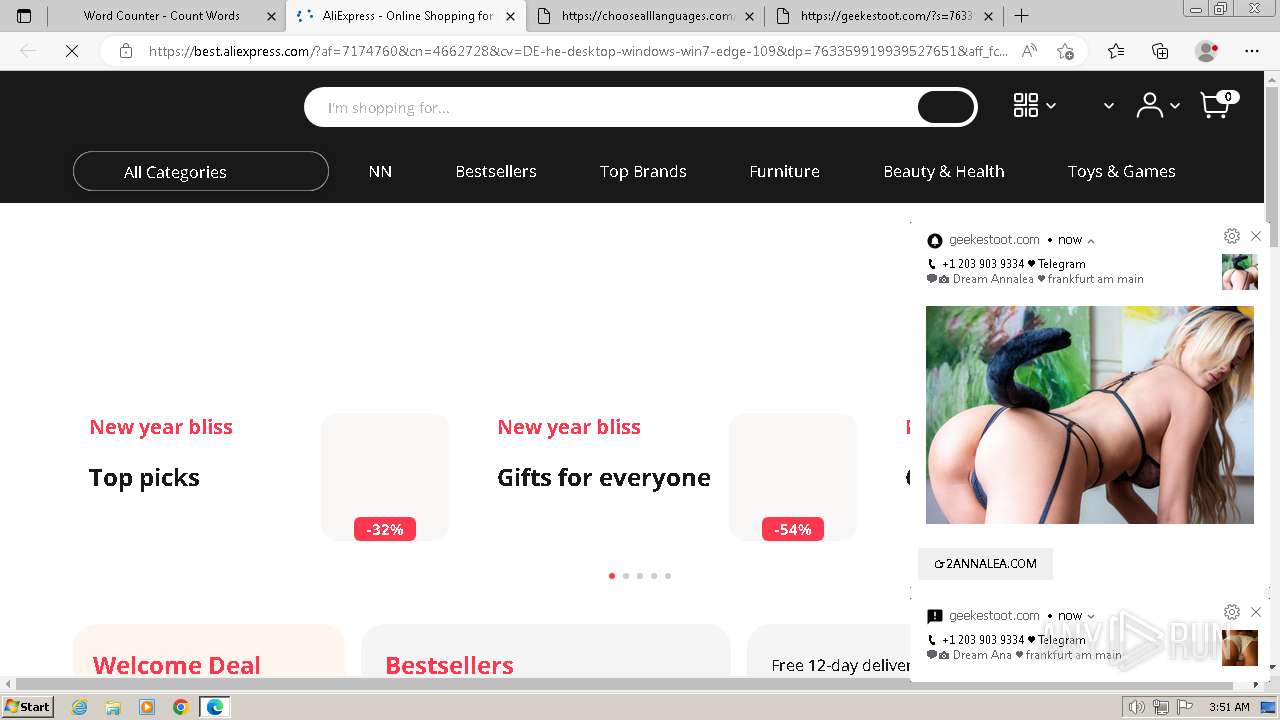Add this page to favorites star
This screenshot has width=1280, height=720.
point(1065,51)
